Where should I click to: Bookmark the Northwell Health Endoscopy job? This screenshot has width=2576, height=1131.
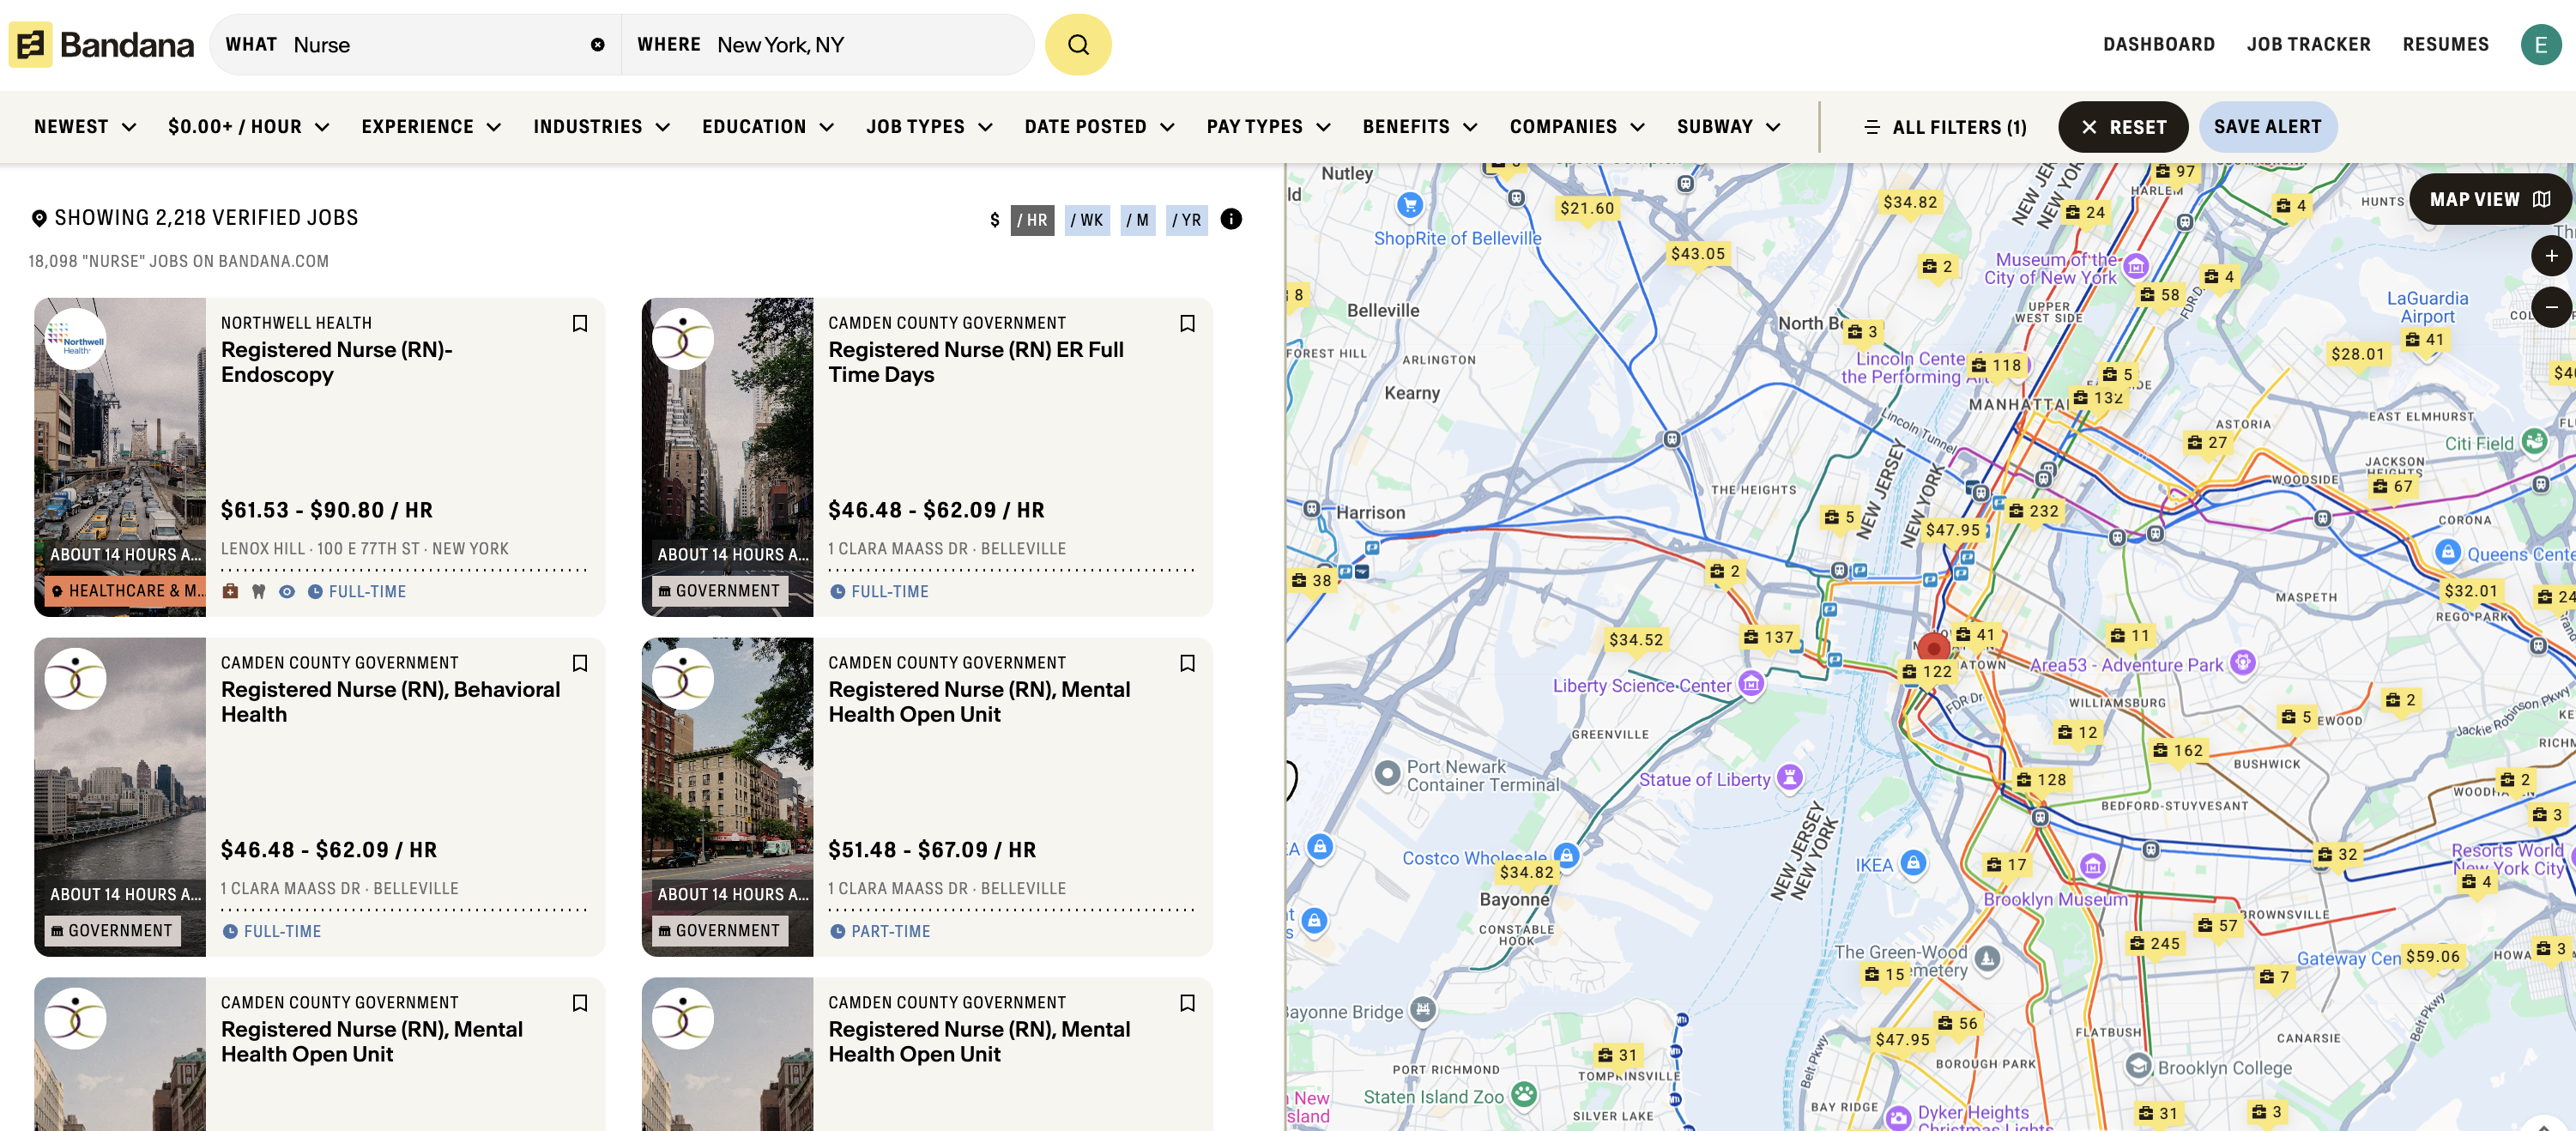click(x=579, y=323)
